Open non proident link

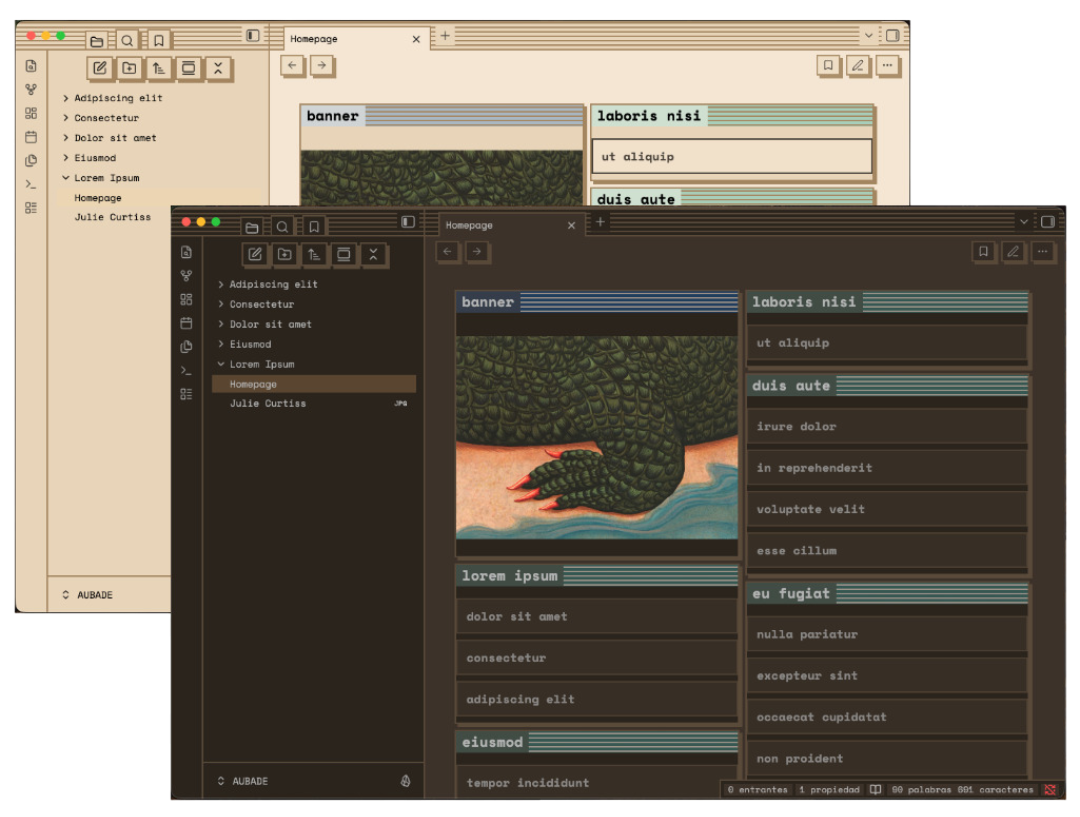(887, 758)
